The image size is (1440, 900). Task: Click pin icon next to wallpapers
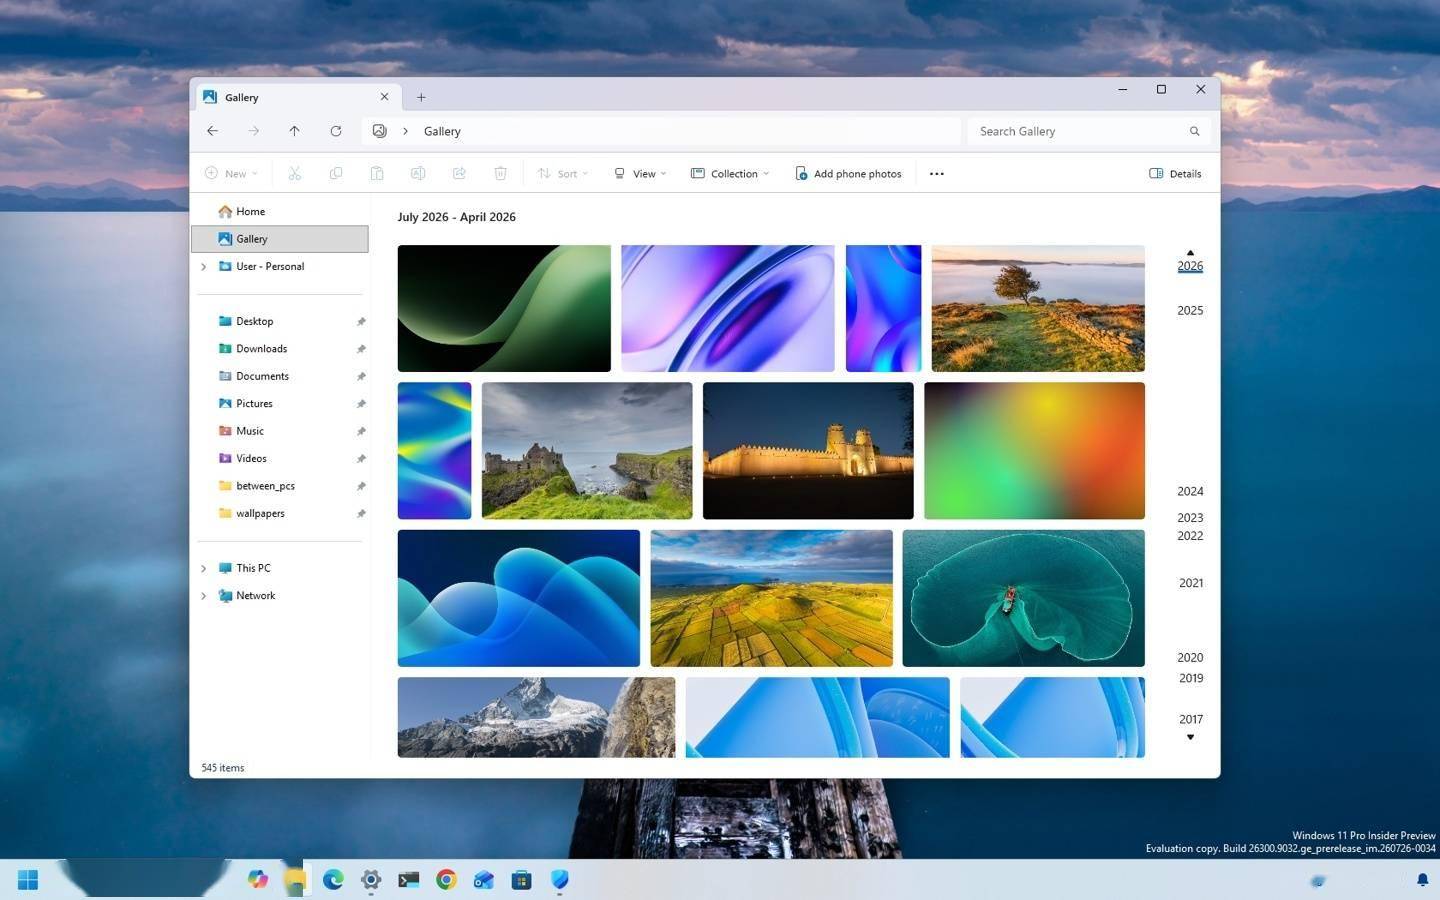point(361,513)
